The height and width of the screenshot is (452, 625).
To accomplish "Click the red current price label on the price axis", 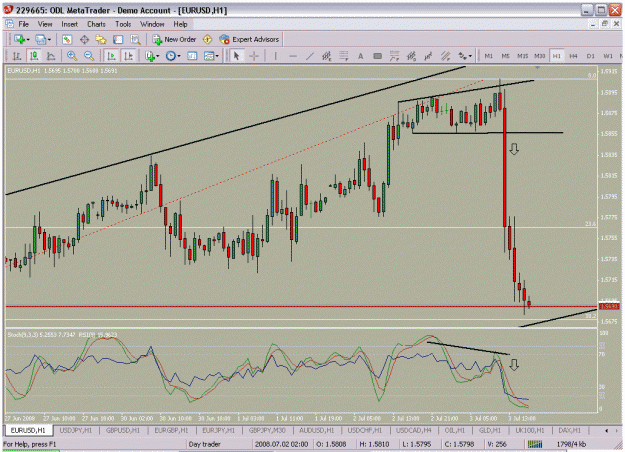I will pos(609,307).
